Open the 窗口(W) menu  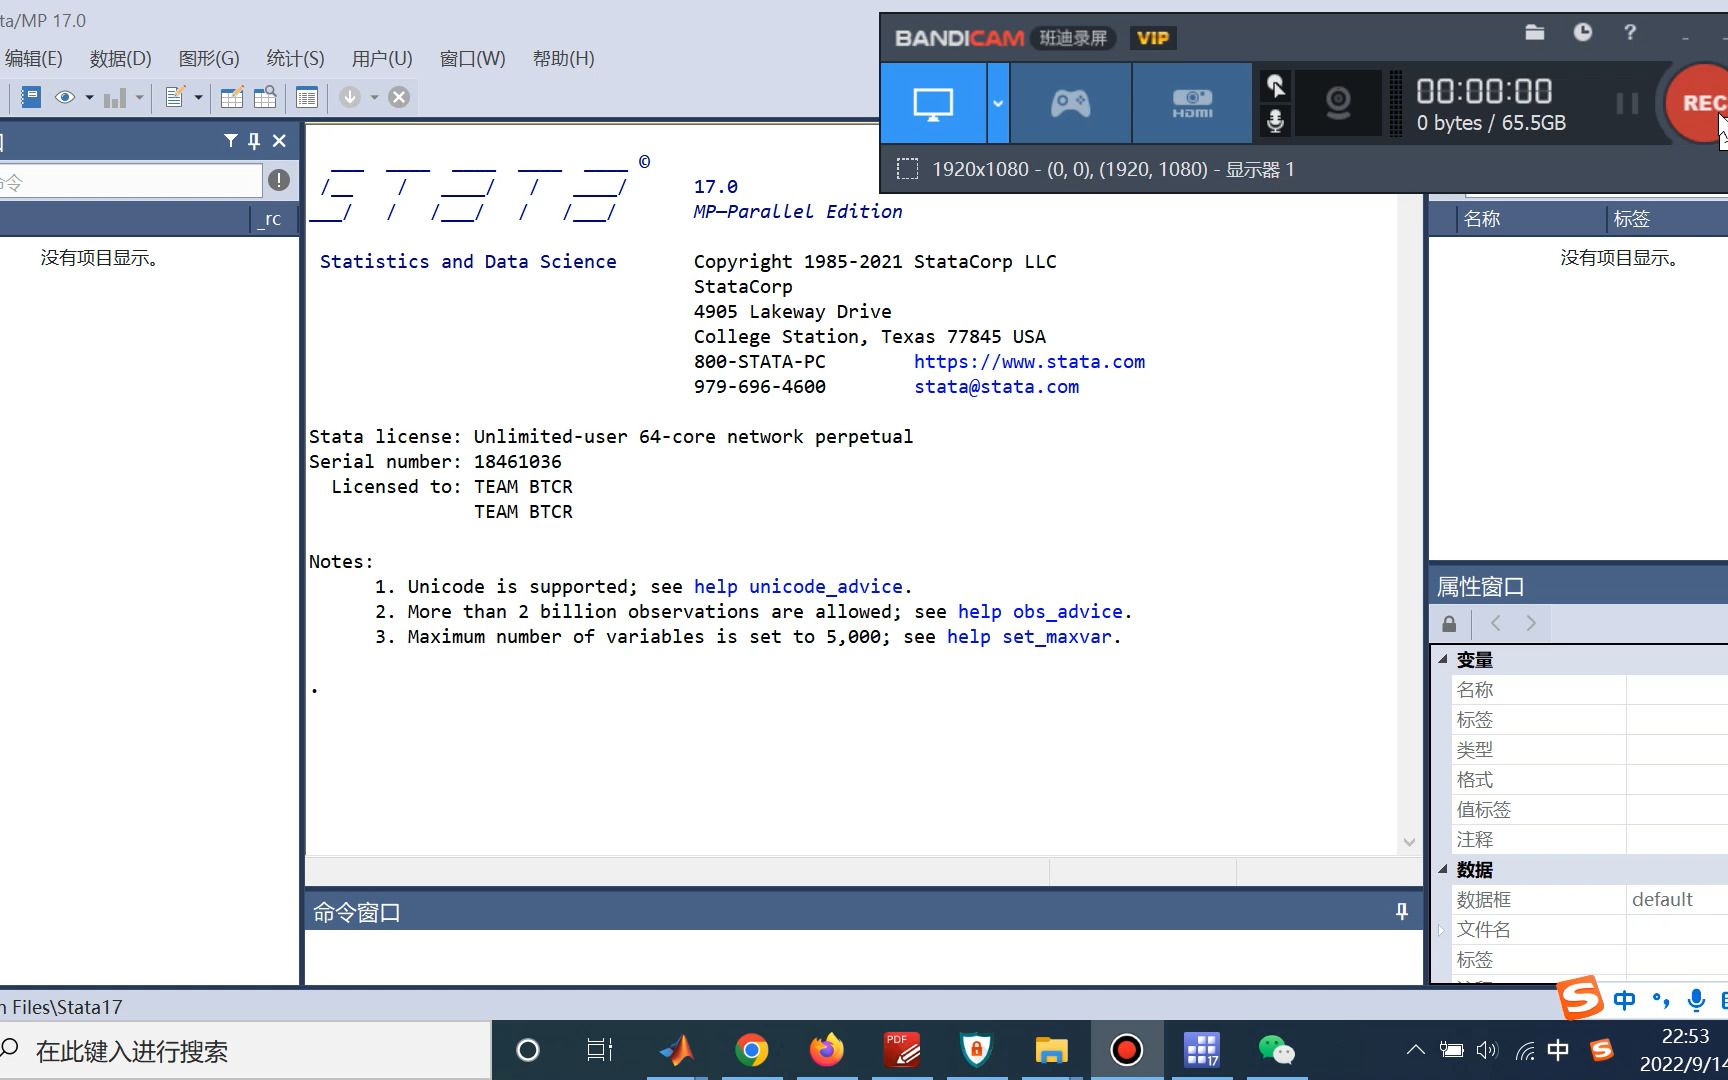point(473,58)
